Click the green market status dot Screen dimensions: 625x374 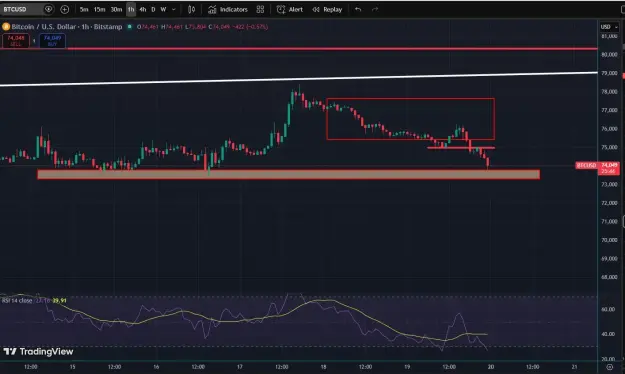[x=130, y=27]
